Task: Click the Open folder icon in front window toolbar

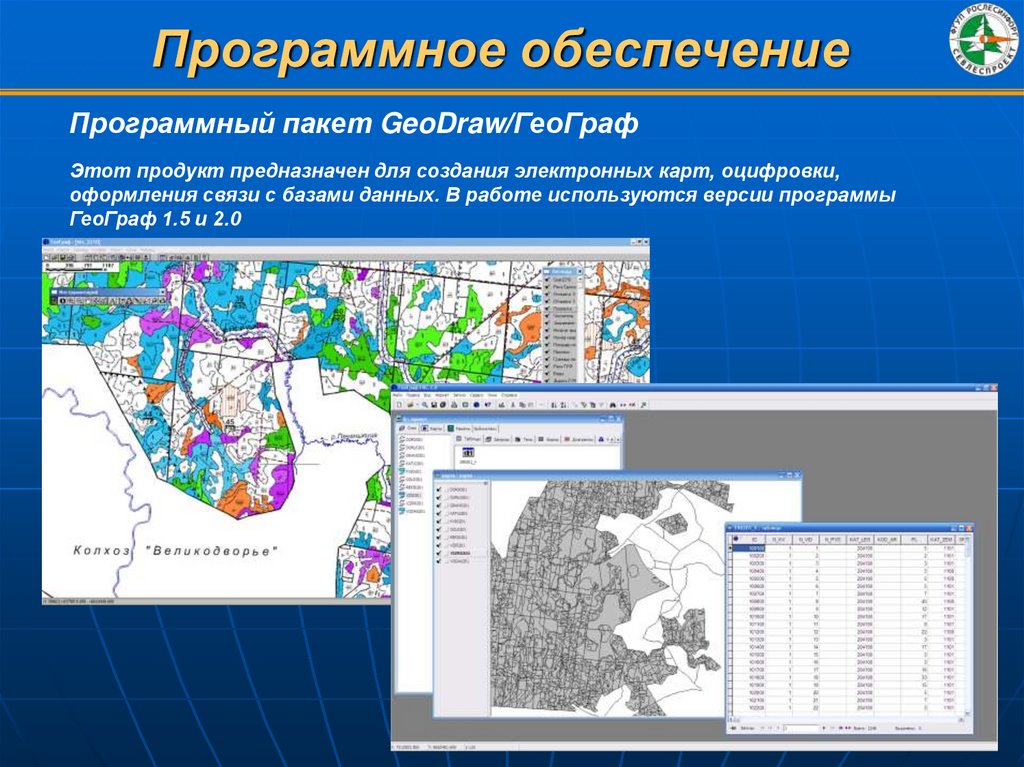Action: pos(410,405)
